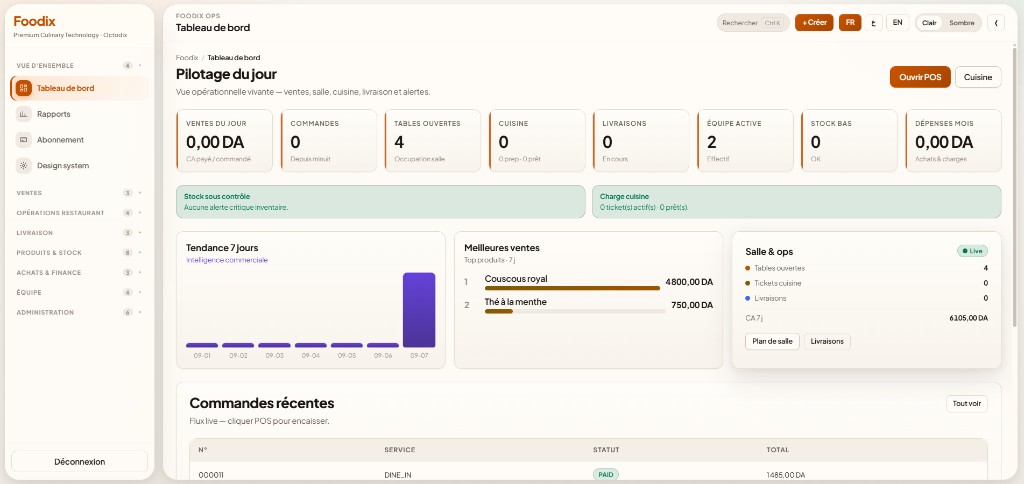This screenshot has width=1024, height=484.
Task: Open the Tableau de bord sidebar item
Action: click(x=80, y=88)
